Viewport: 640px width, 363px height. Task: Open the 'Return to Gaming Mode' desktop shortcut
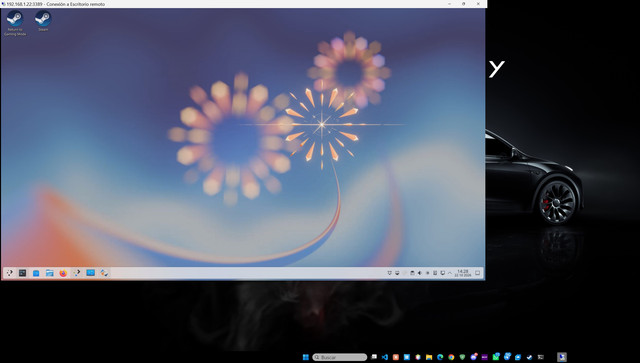[15, 23]
